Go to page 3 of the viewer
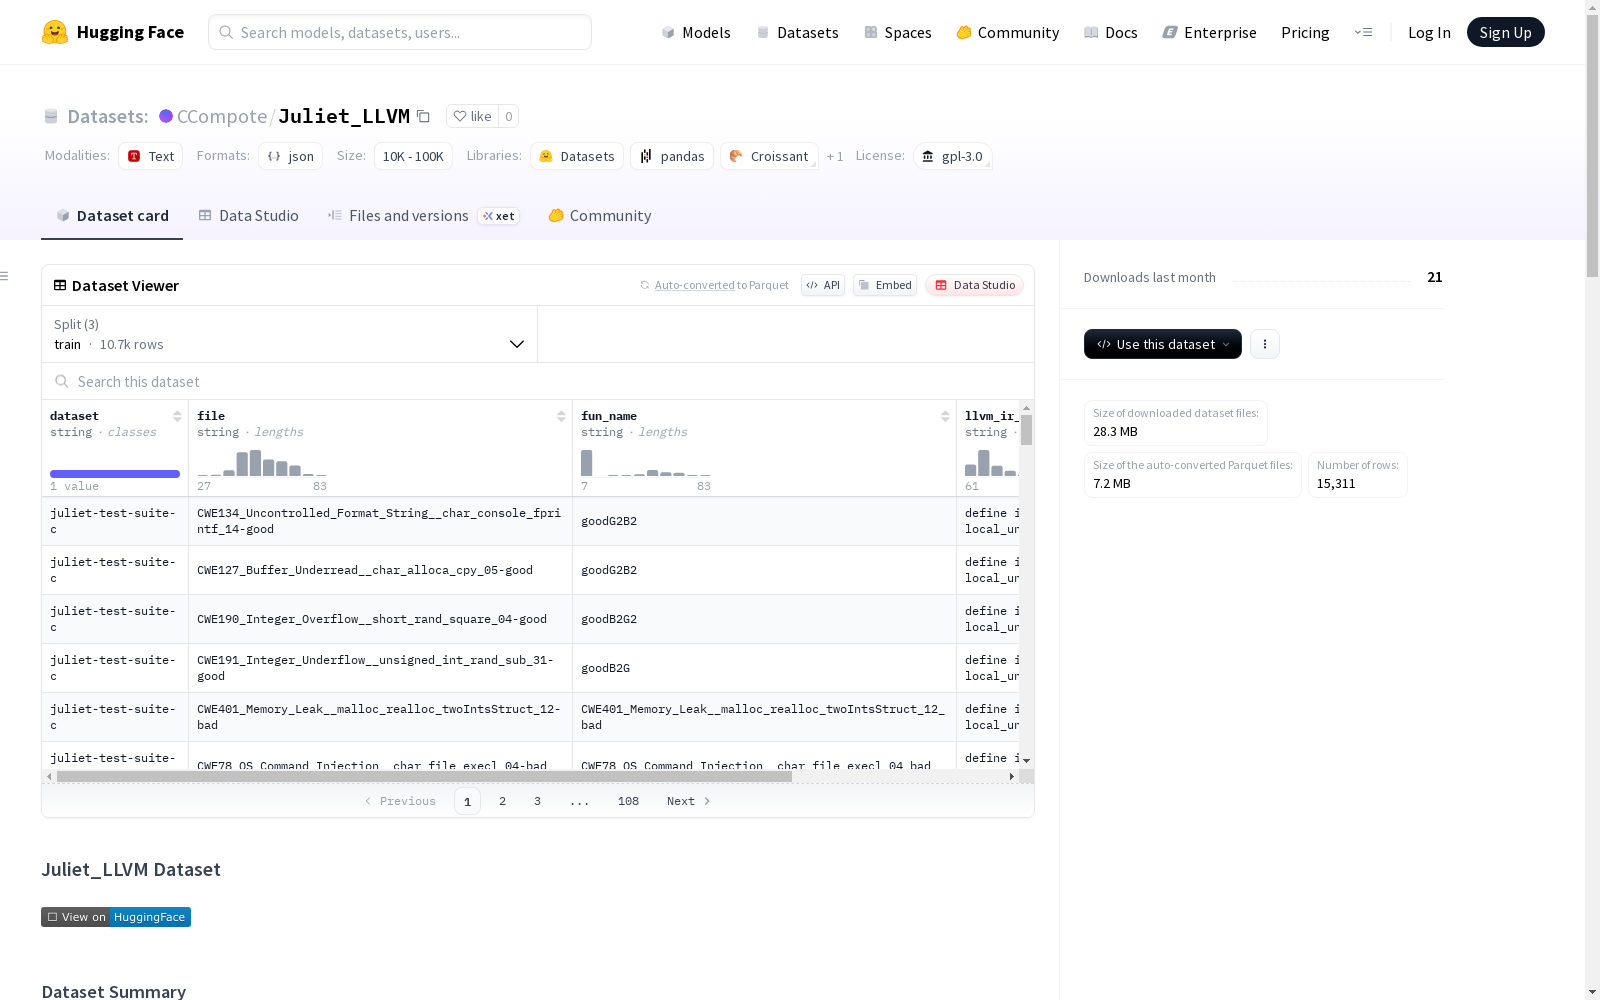1600x1000 pixels. click(x=537, y=801)
